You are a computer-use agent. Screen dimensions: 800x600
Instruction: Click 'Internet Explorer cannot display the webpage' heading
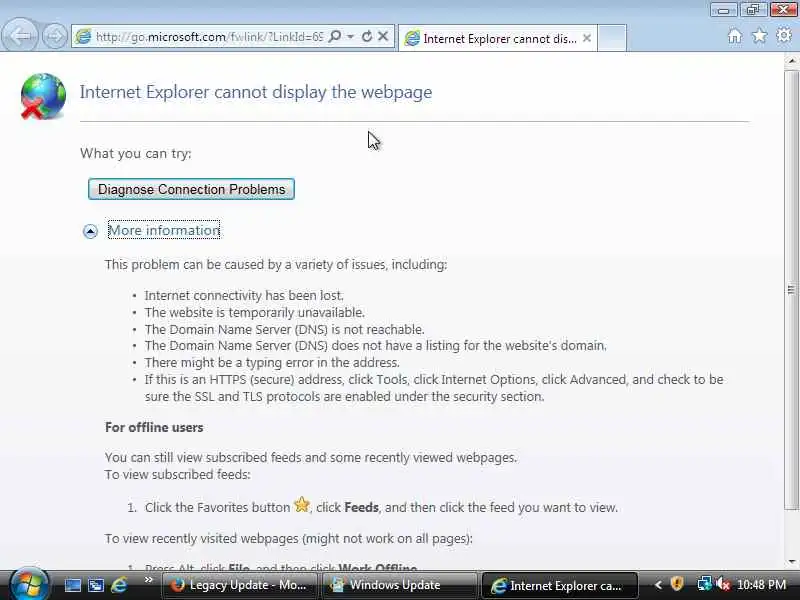pos(256,92)
